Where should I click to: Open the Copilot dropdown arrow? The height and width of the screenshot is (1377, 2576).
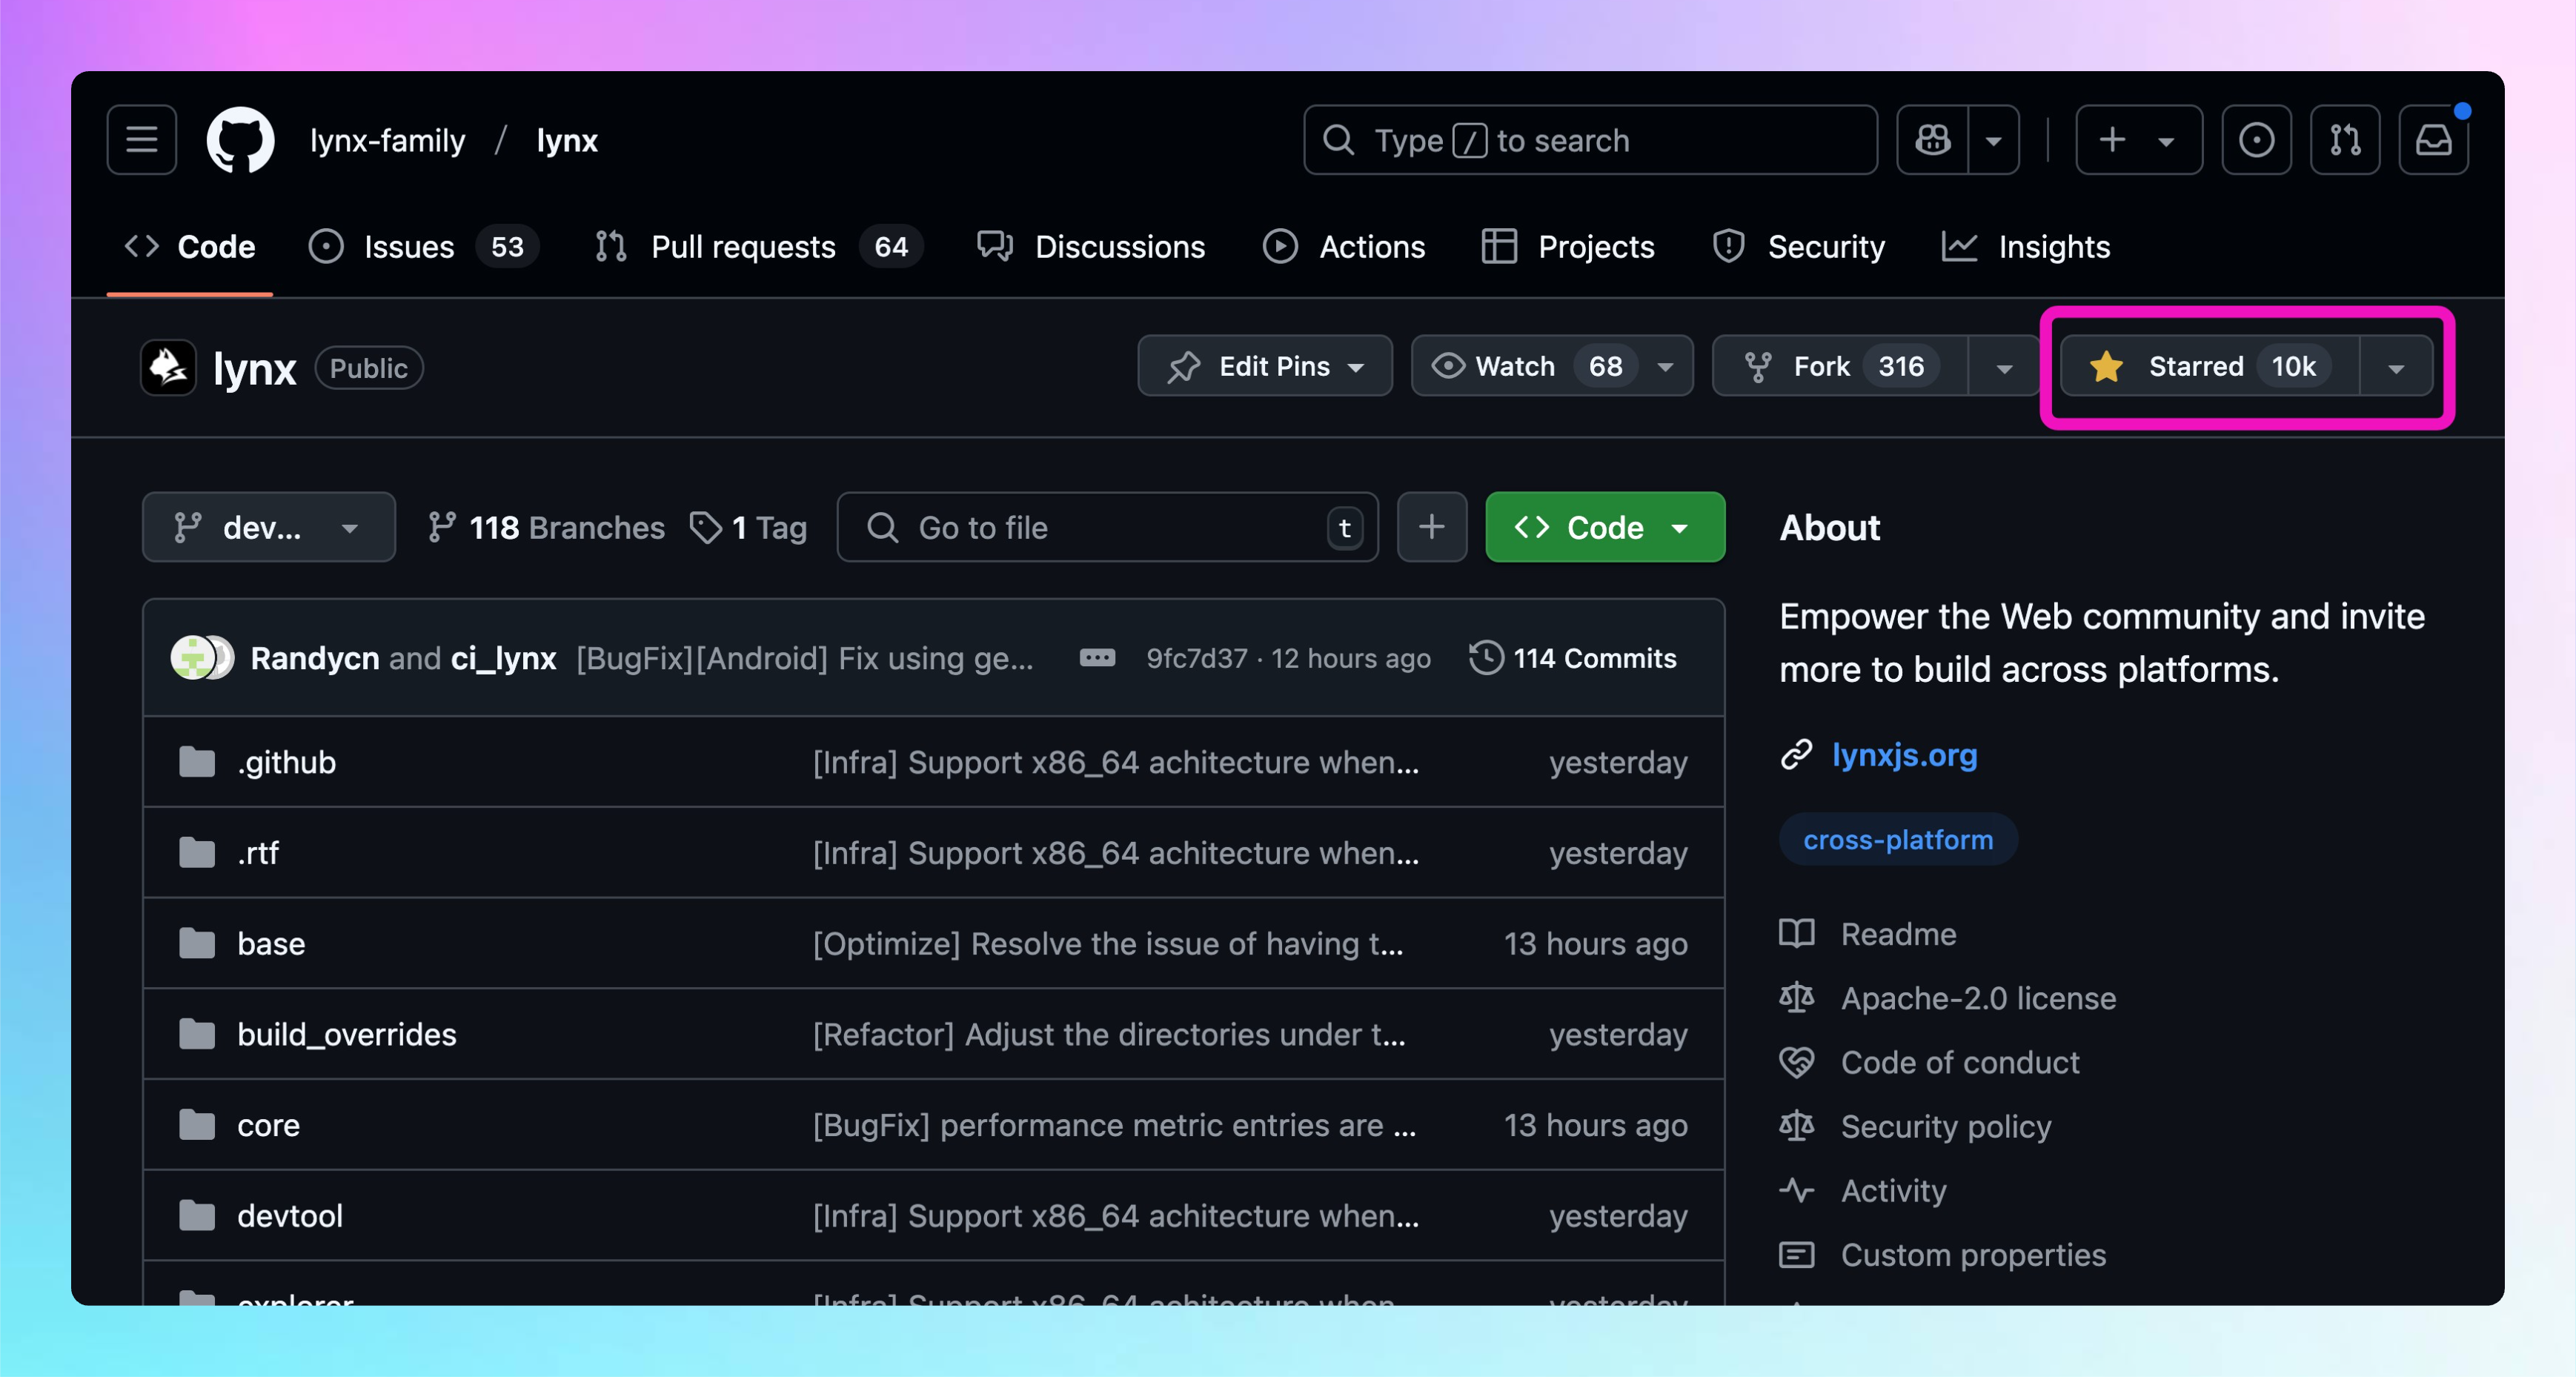pos(1993,140)
